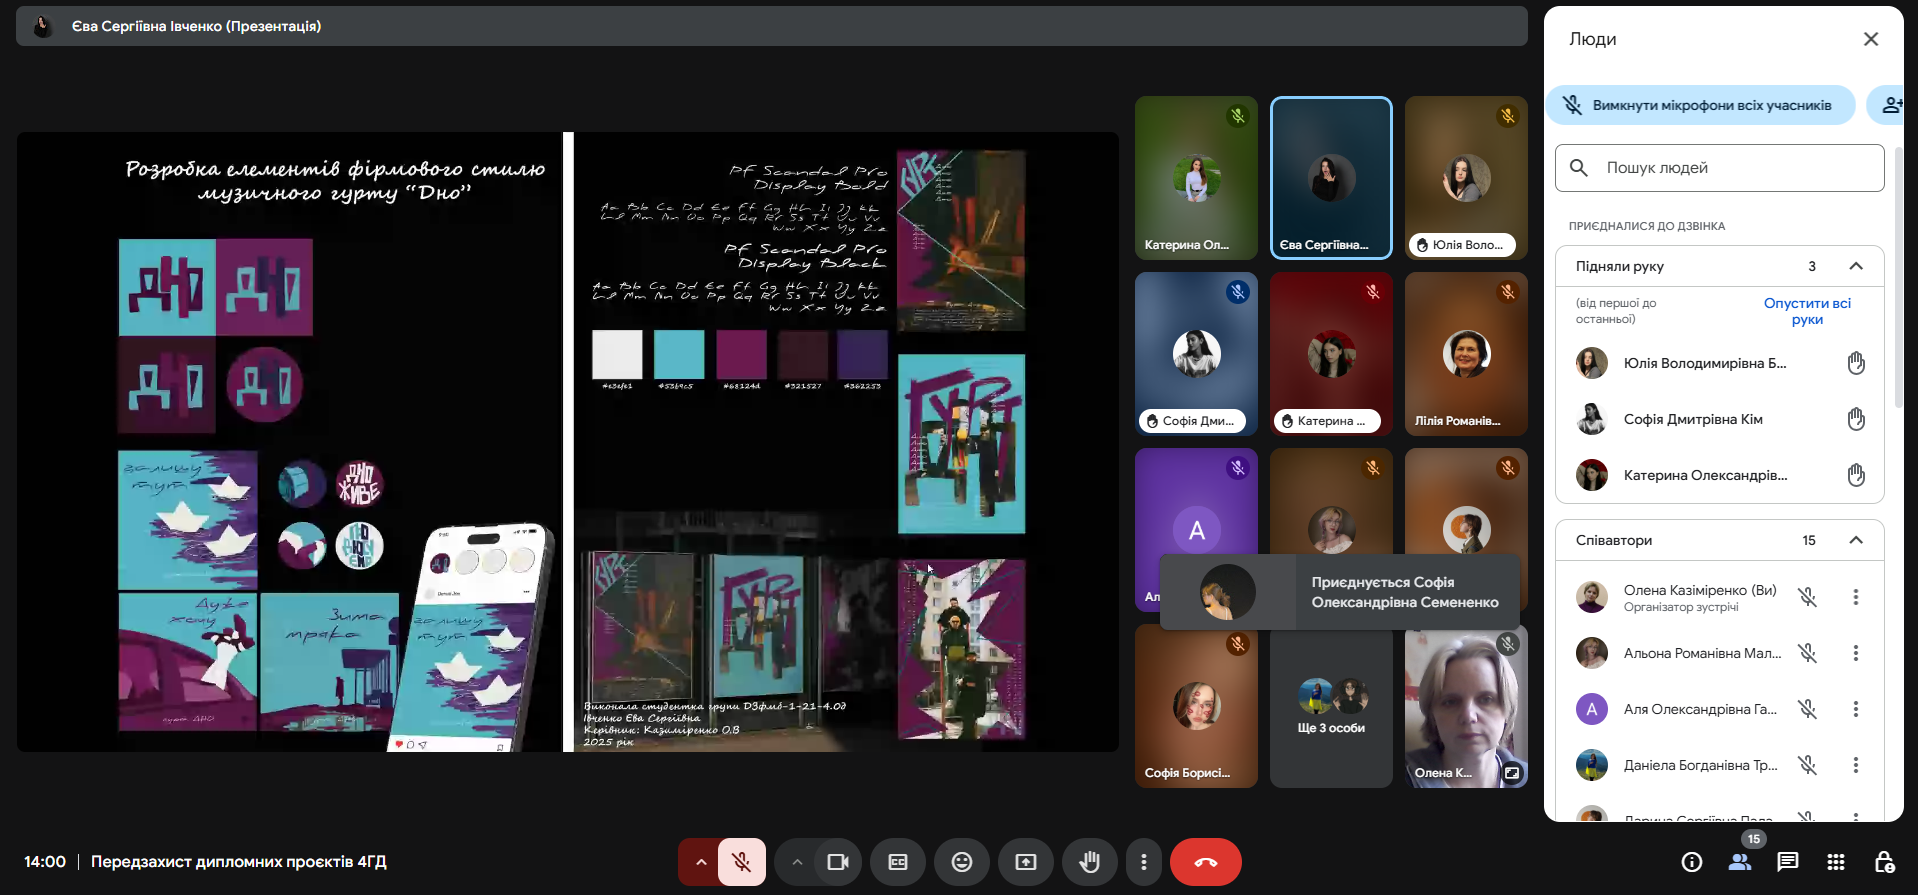Viewport: 1918px width, 895px height.
Task: Toggle the camera on or off
Action: [837, 862]
